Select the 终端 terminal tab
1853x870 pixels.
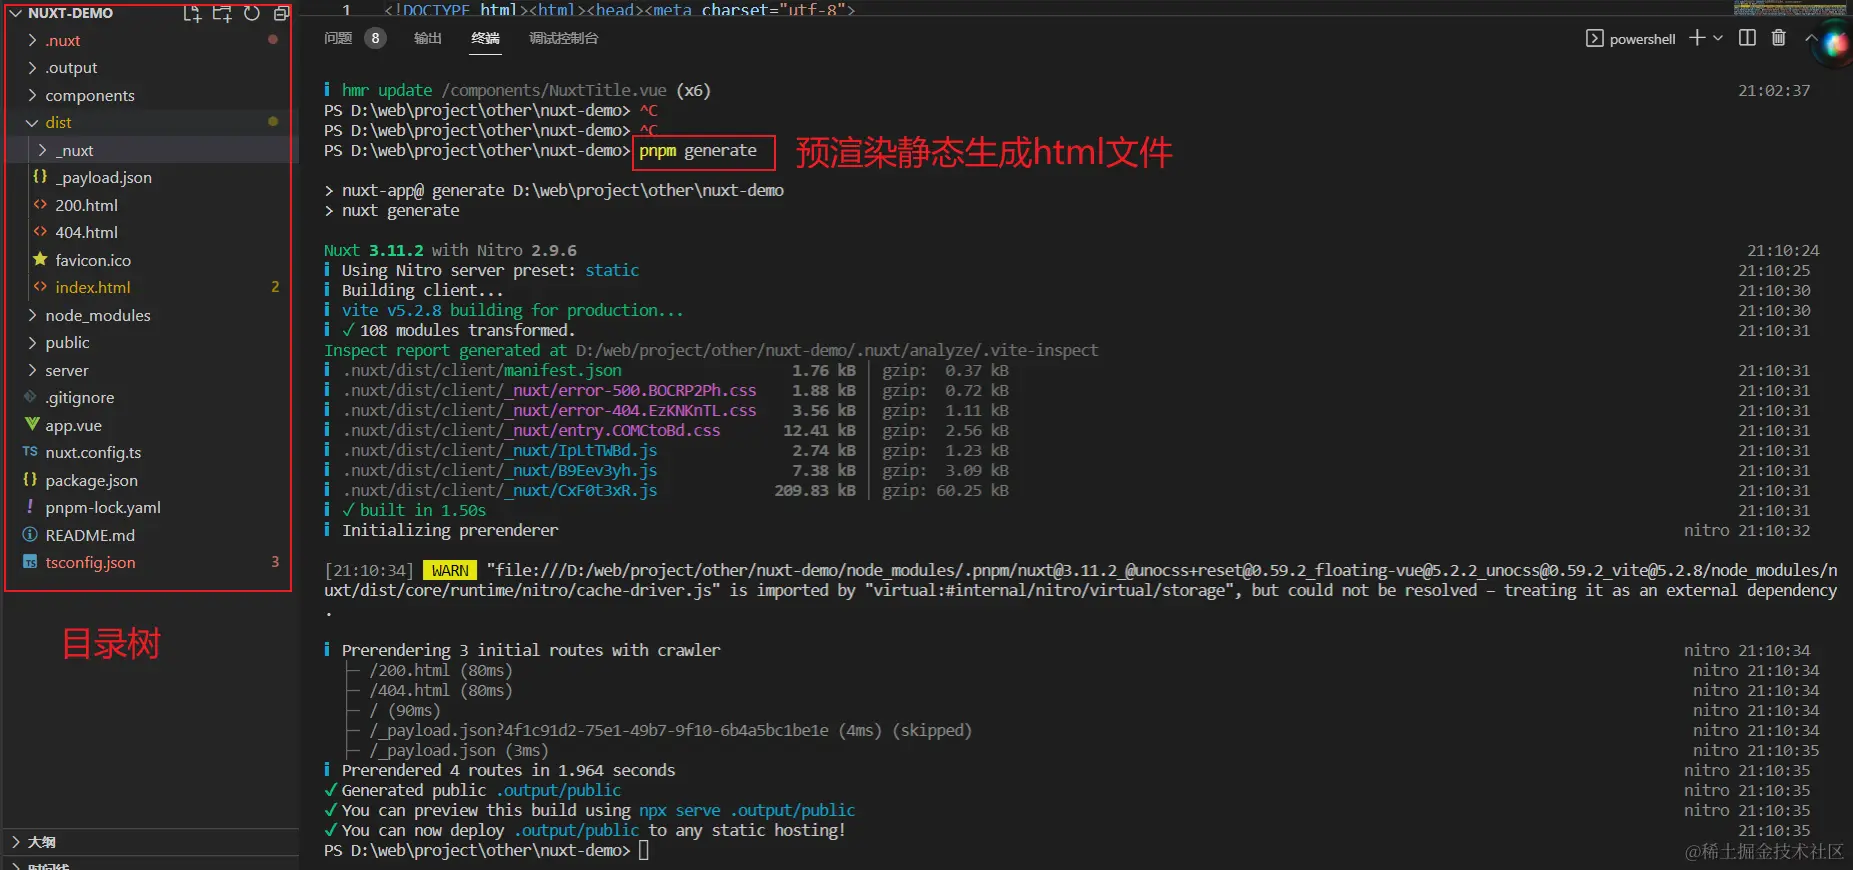[x=486, y=38]
